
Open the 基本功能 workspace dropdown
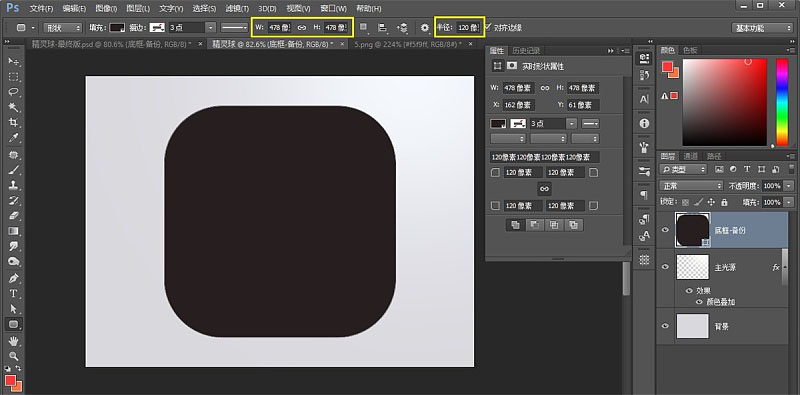(762, 28)
